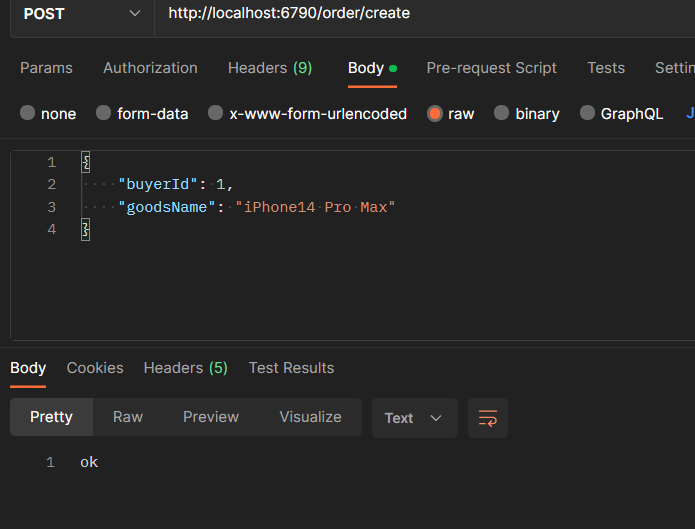Switch response view to Preview

pyautogui.click(x=211, y=417)
